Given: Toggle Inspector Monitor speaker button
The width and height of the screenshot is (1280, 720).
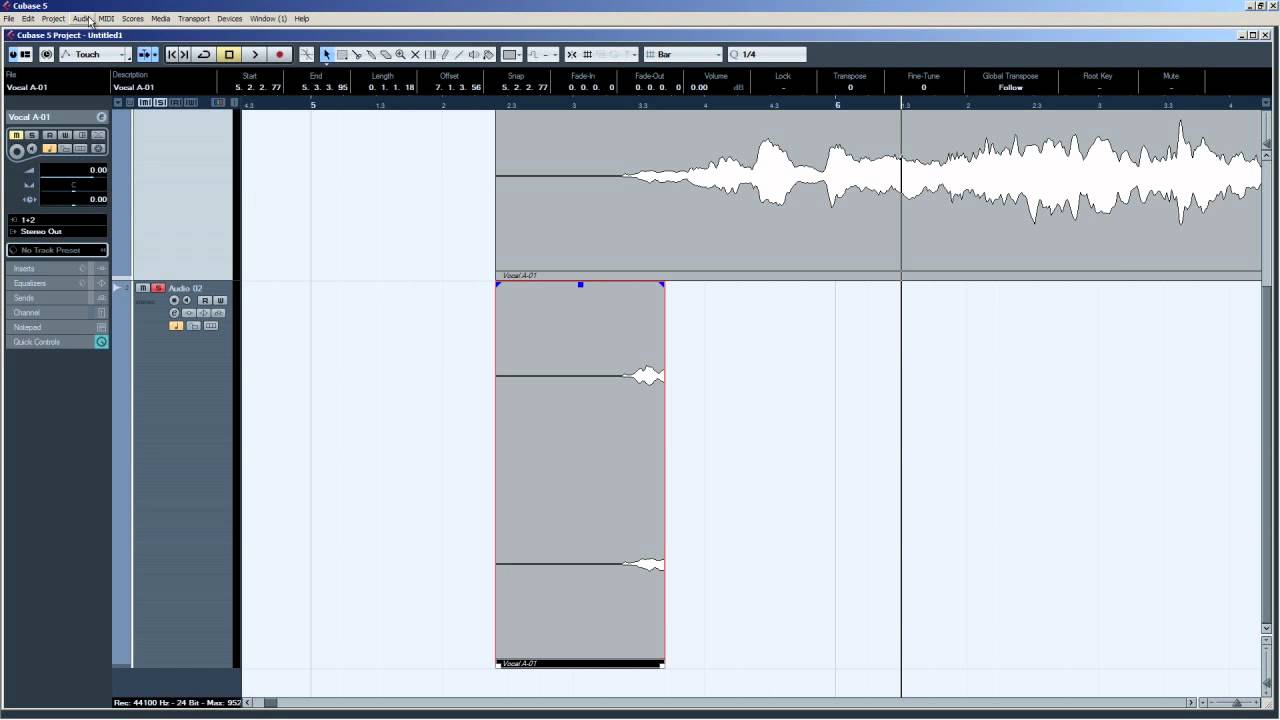Looking at the screenshot, I should pos(32,148).
